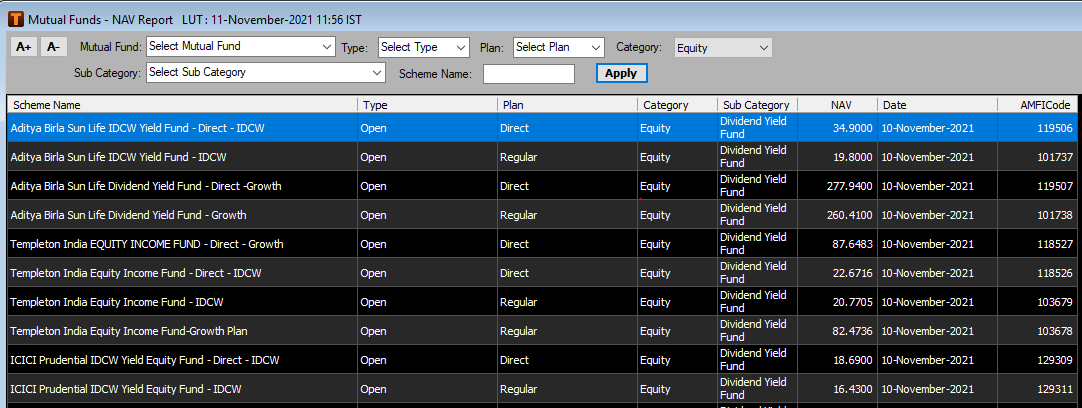Click AMFI code 118527
Image resolution: width=1082 pixels, height=408 pixels.
1054,244
